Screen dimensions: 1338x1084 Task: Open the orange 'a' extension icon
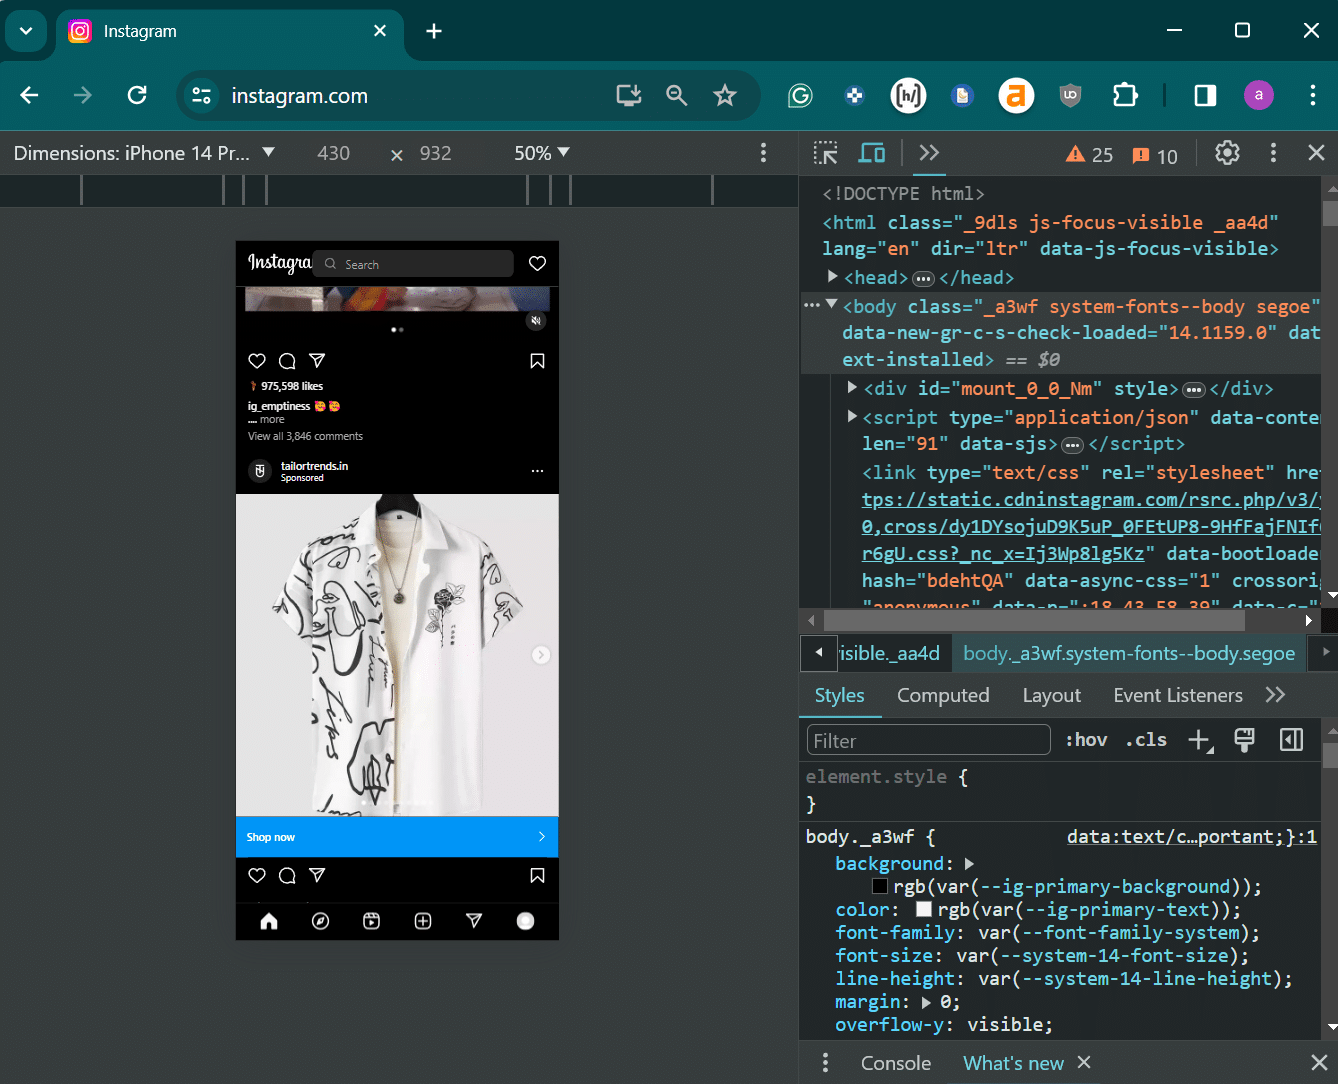pos(1016,96)
